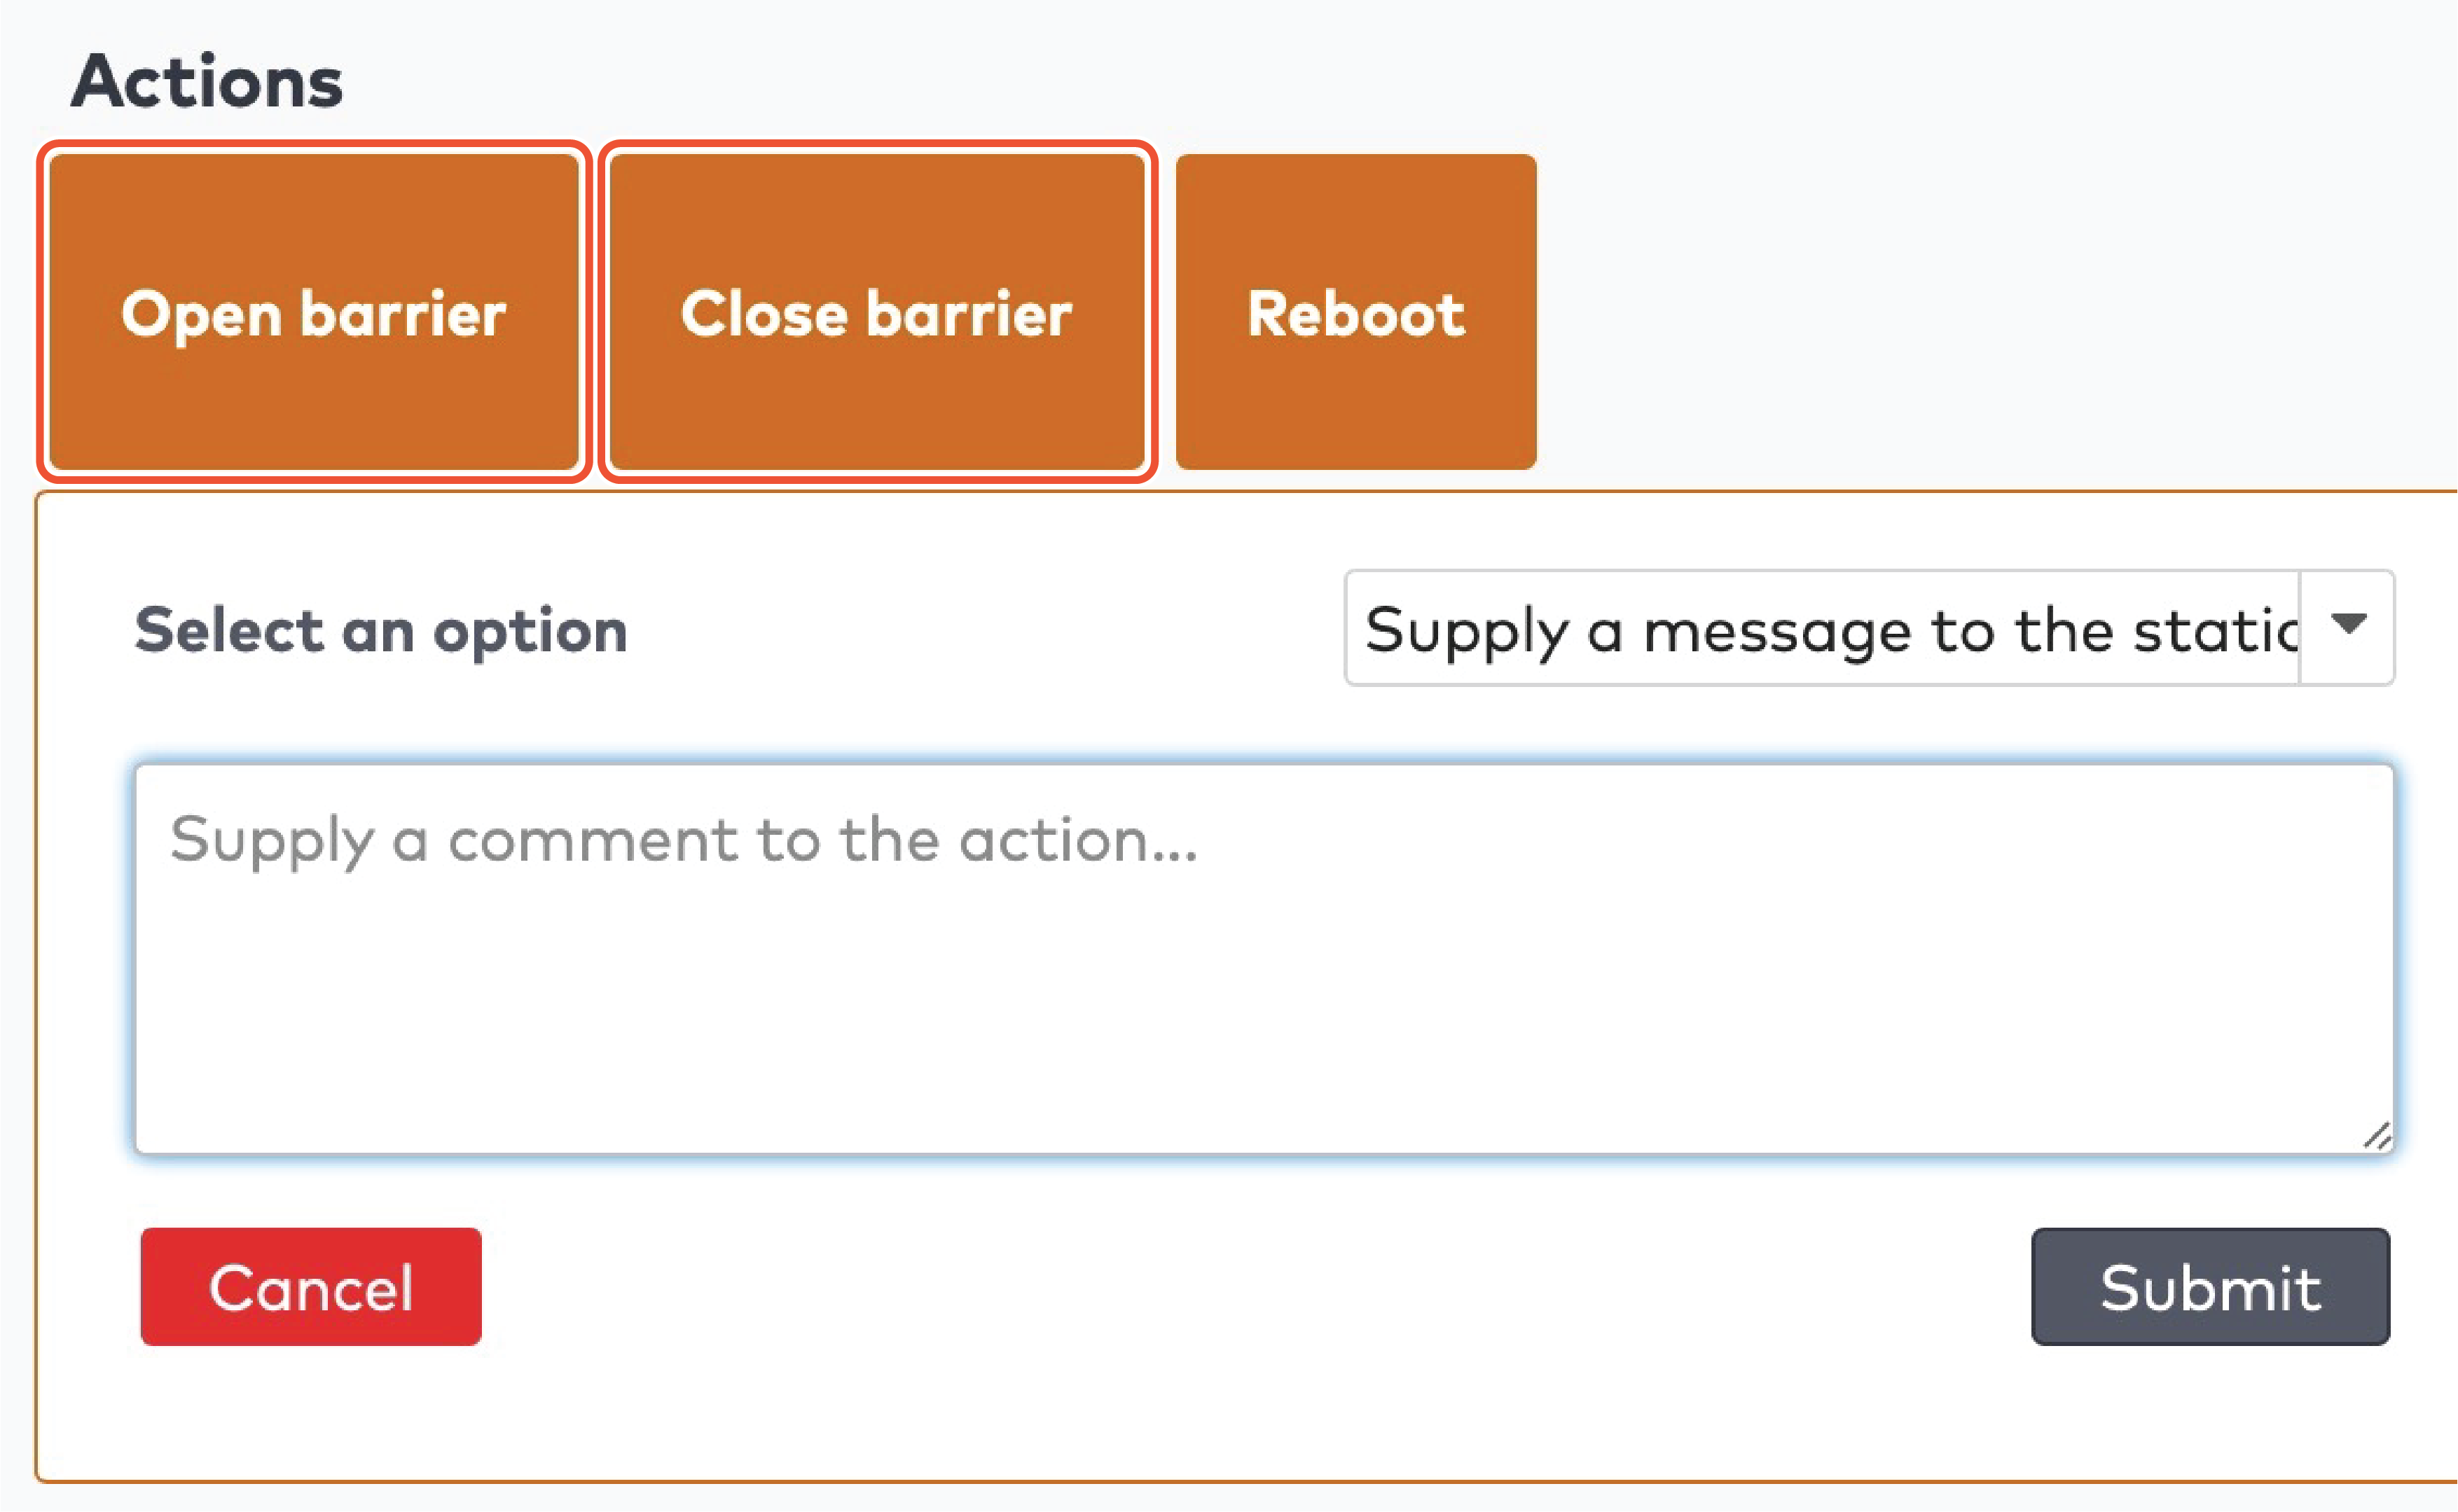Click the diagonal grip in the comment box corner
This screenshot has height=1512, width=2458.
tap(2377, 1136)
